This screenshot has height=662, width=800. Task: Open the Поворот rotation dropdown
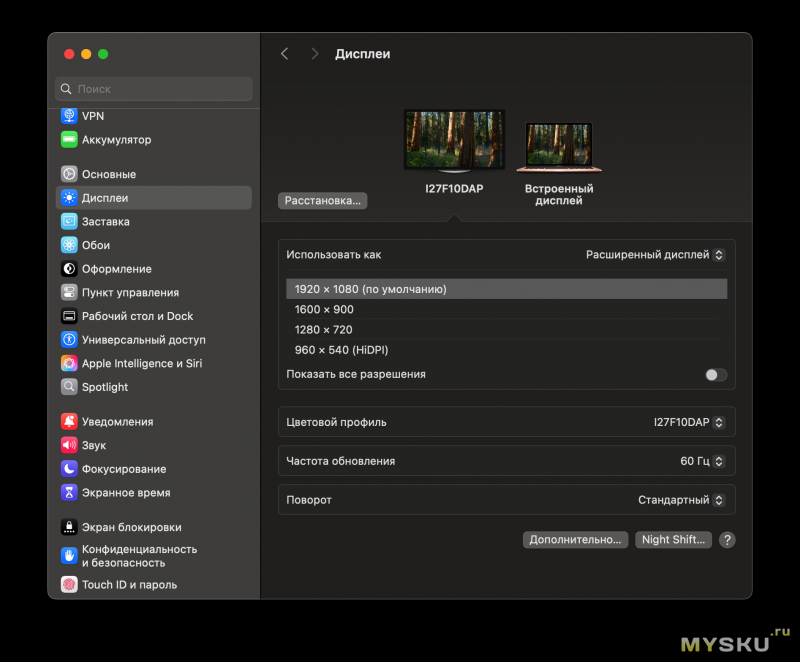681,500
